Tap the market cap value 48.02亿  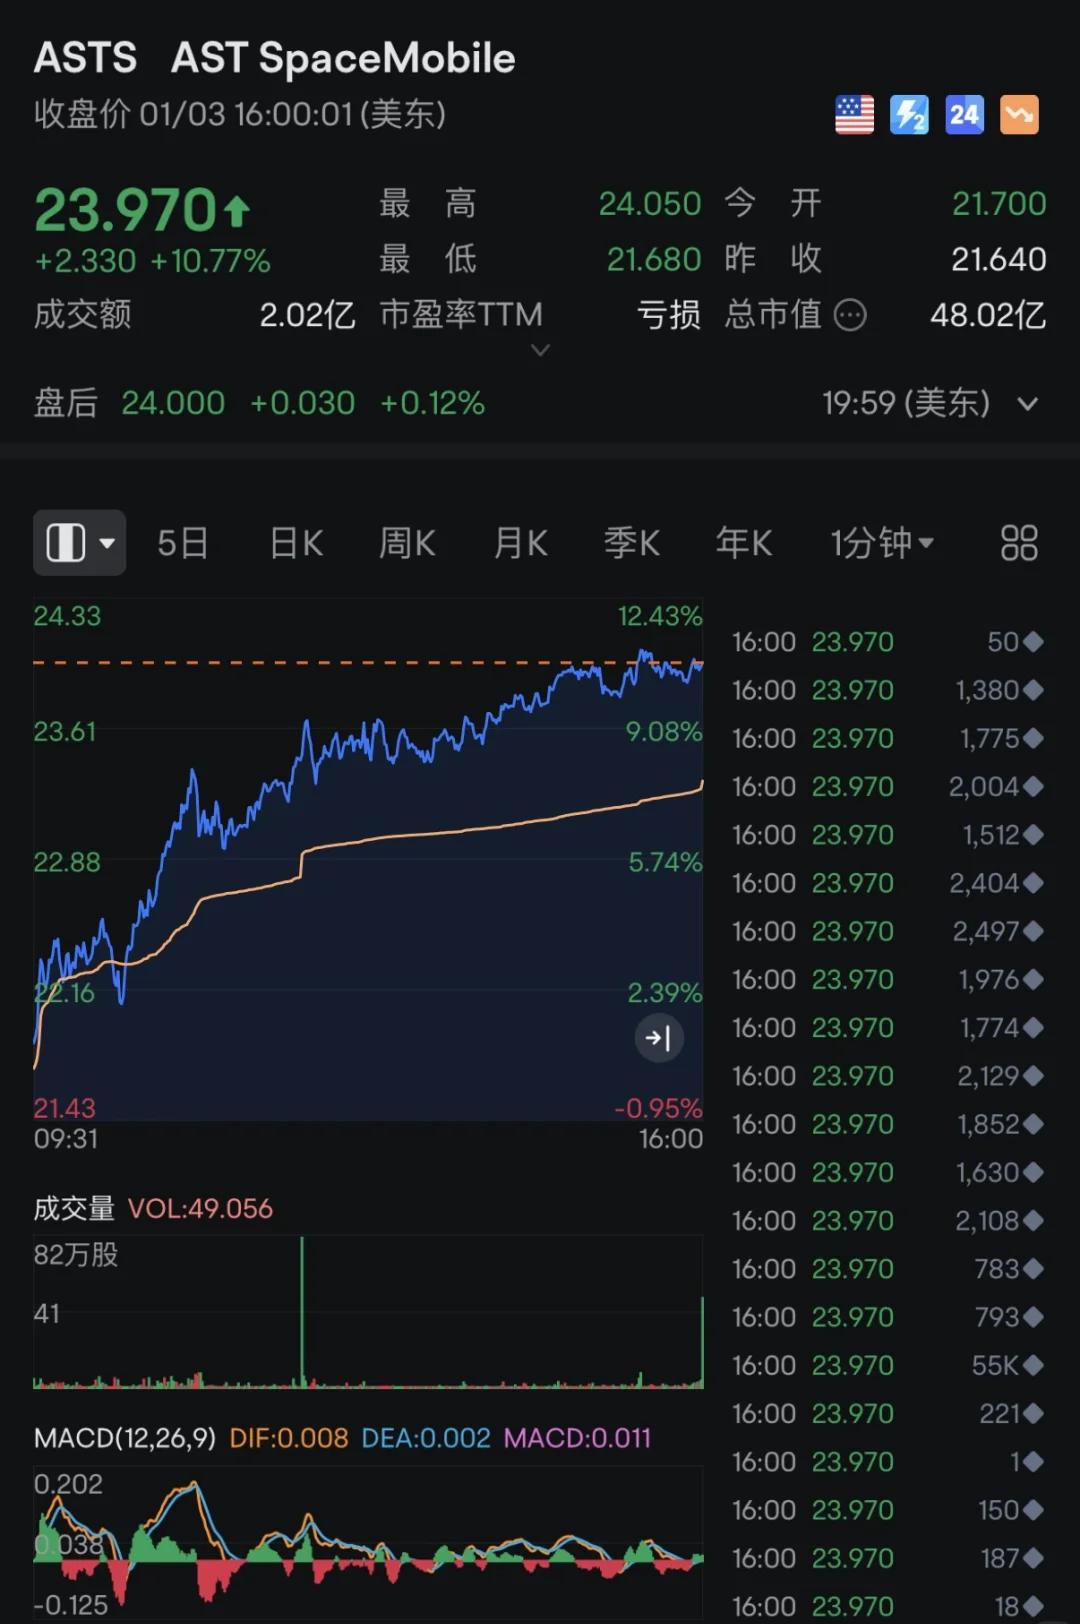tap(988, 315)
